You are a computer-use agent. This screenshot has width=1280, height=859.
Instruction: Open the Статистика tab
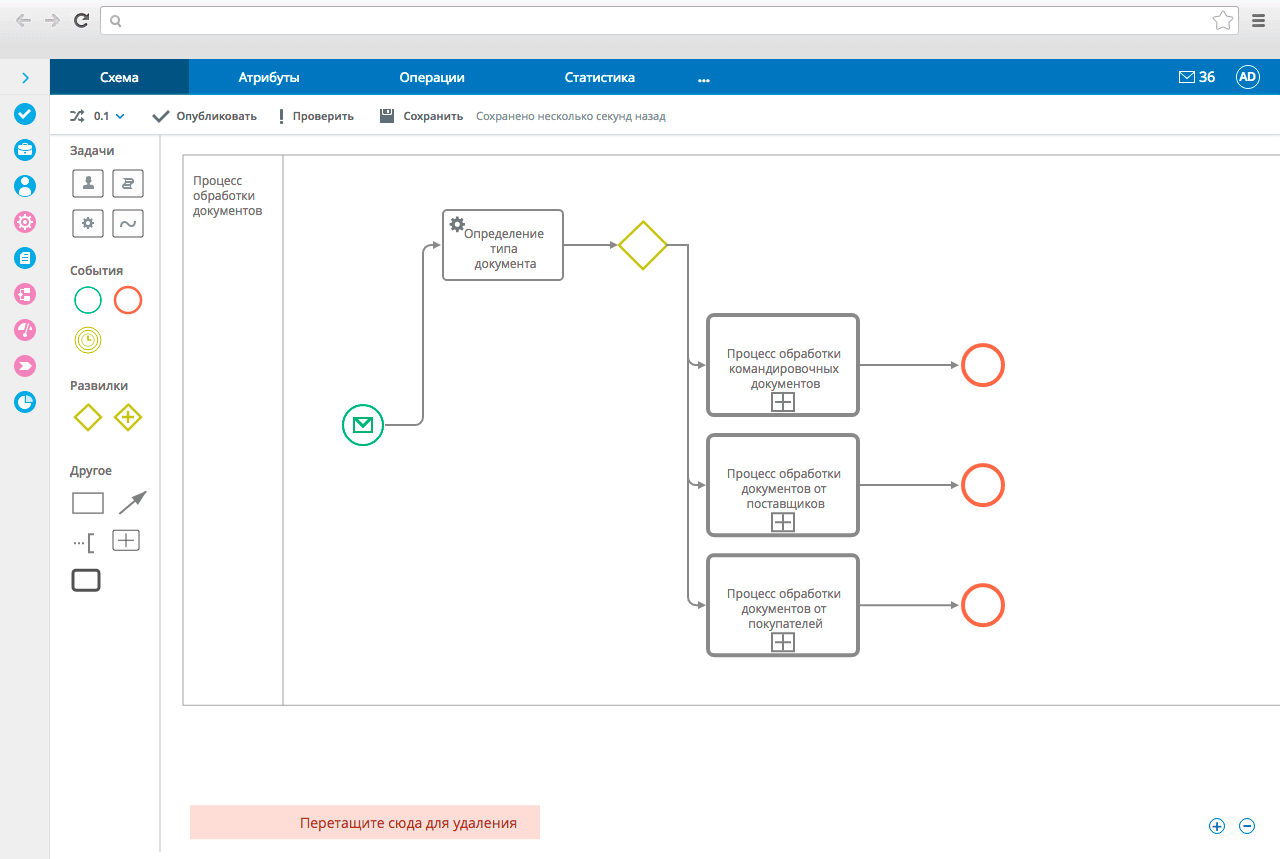(x=599, y=77)
